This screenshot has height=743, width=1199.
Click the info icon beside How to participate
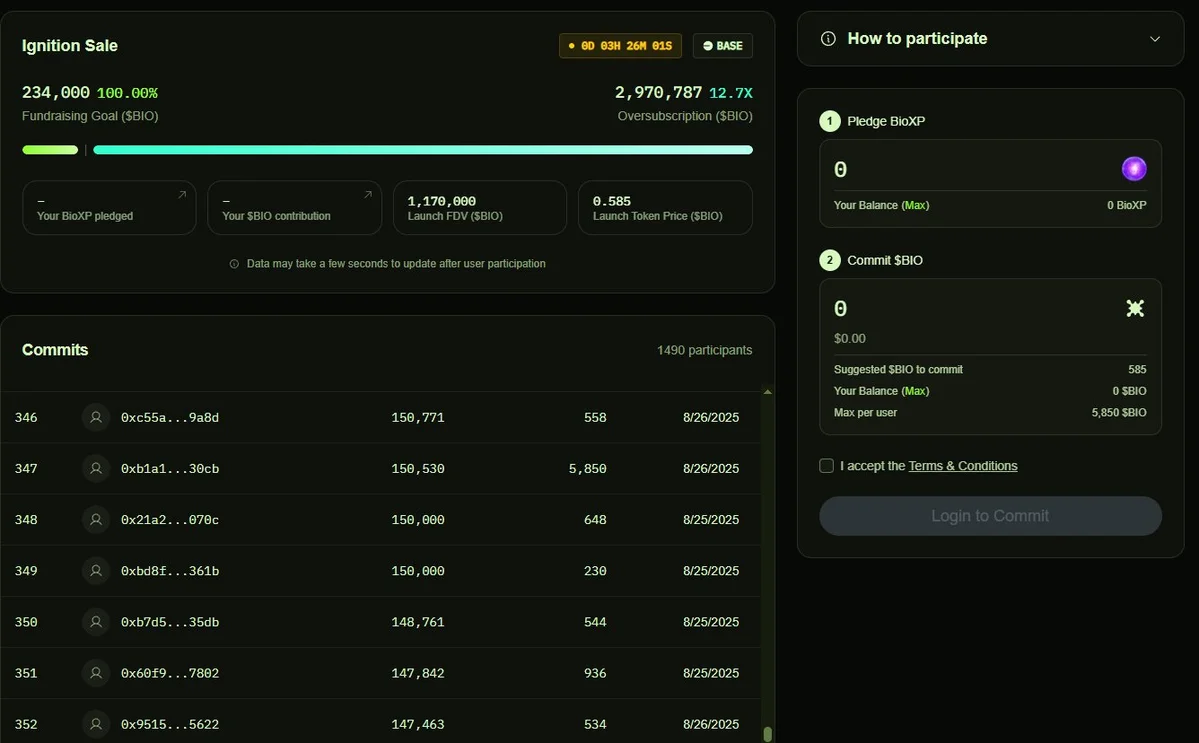[828, 39]
